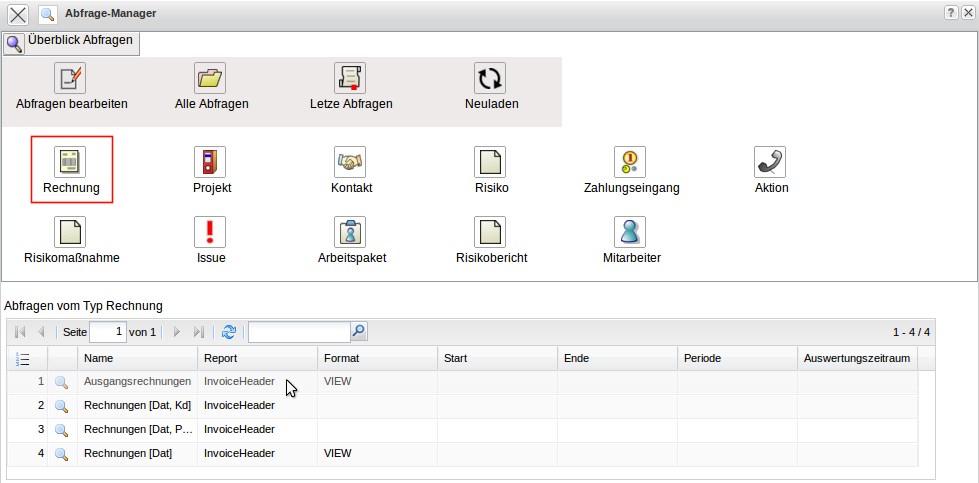Image resolution: width=979 pixels, height=483 pixels.
Task: Open Letze Abfragen icon
Action: (x=350, y=79)
